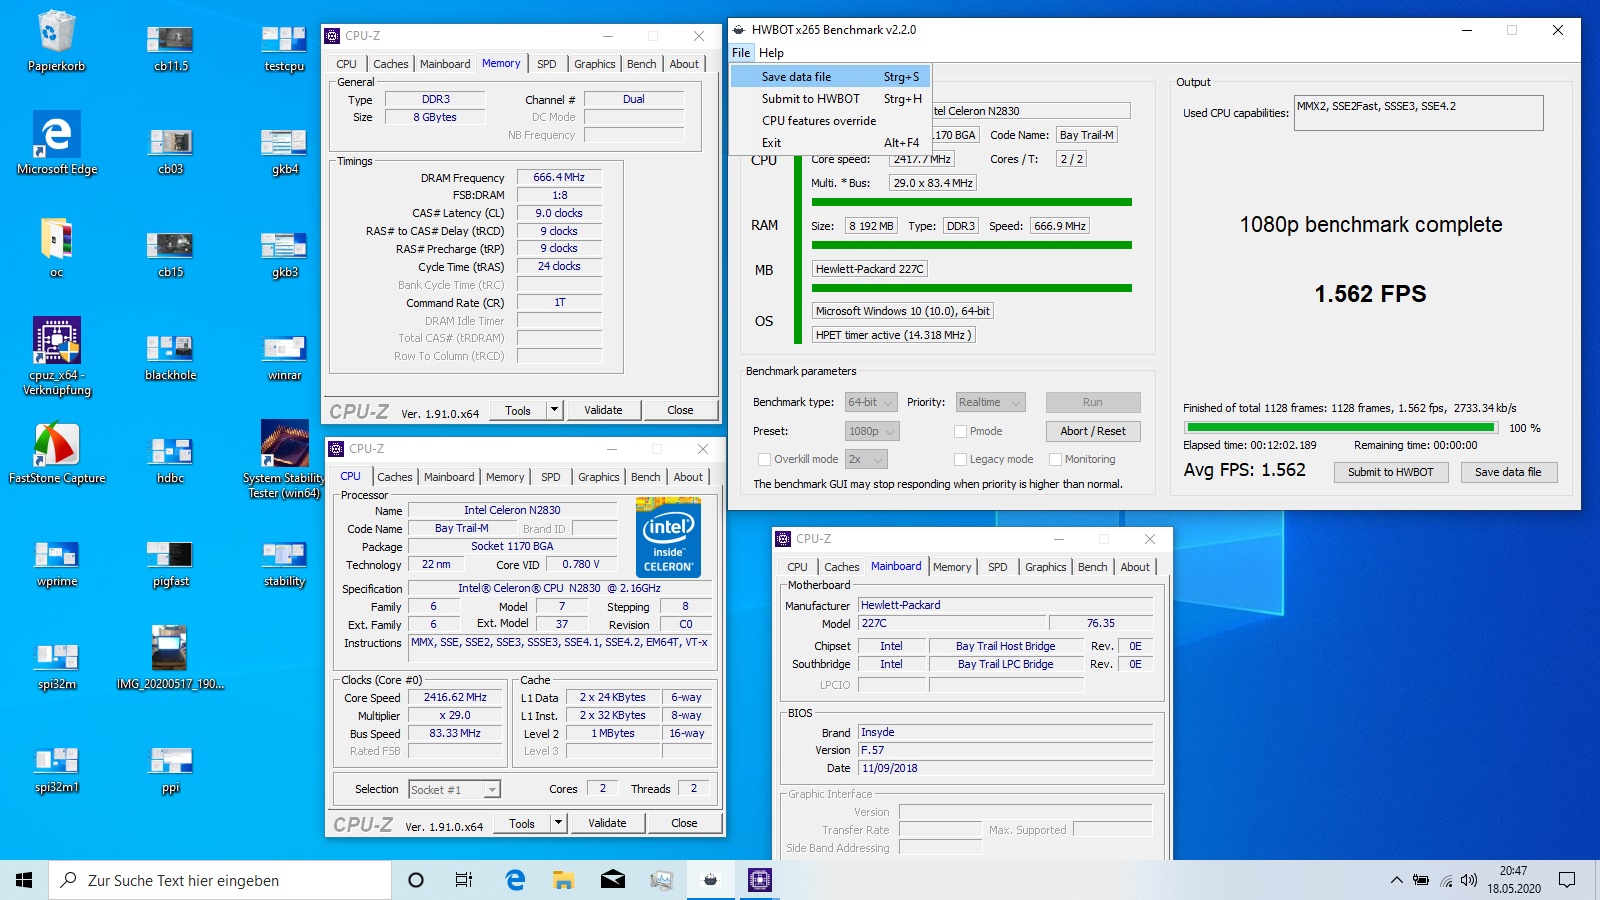Select the testcpu desktop icon
Image resolution: width=1600 pixels, height=900 pixels.
284,48
